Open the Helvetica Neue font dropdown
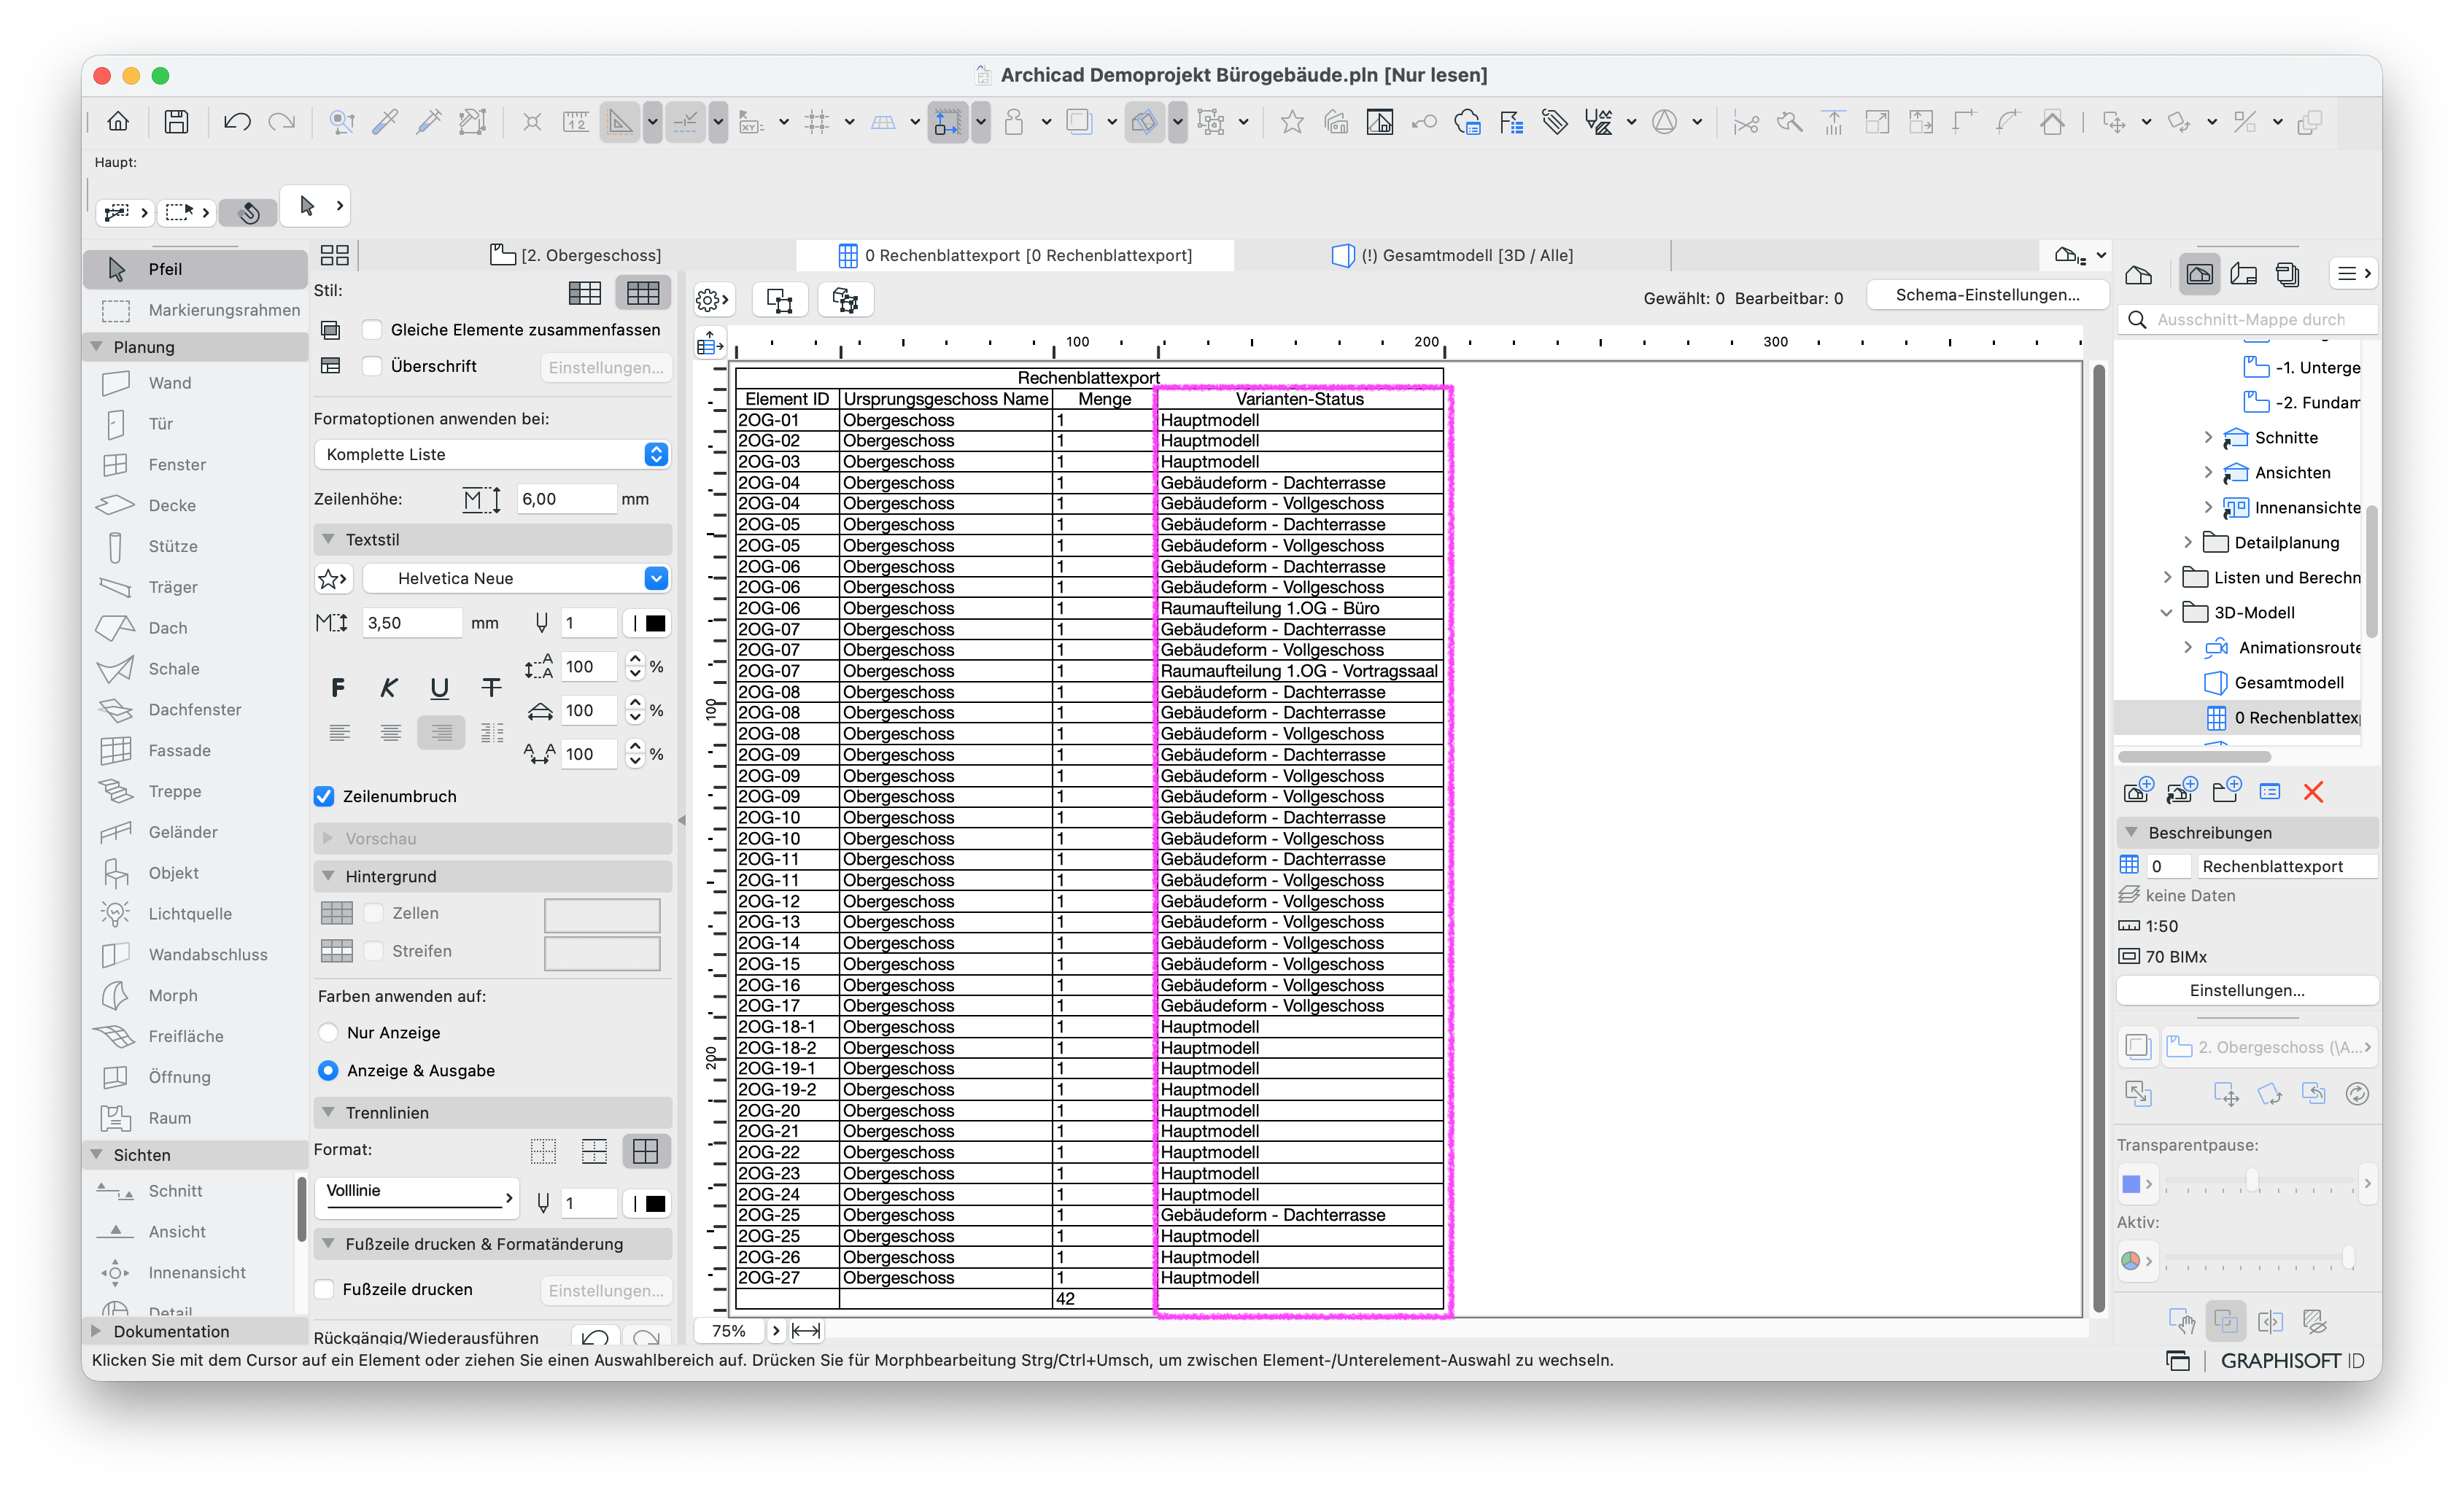2464x1489 pixels. pyautogui.click(x=516, y=578)
